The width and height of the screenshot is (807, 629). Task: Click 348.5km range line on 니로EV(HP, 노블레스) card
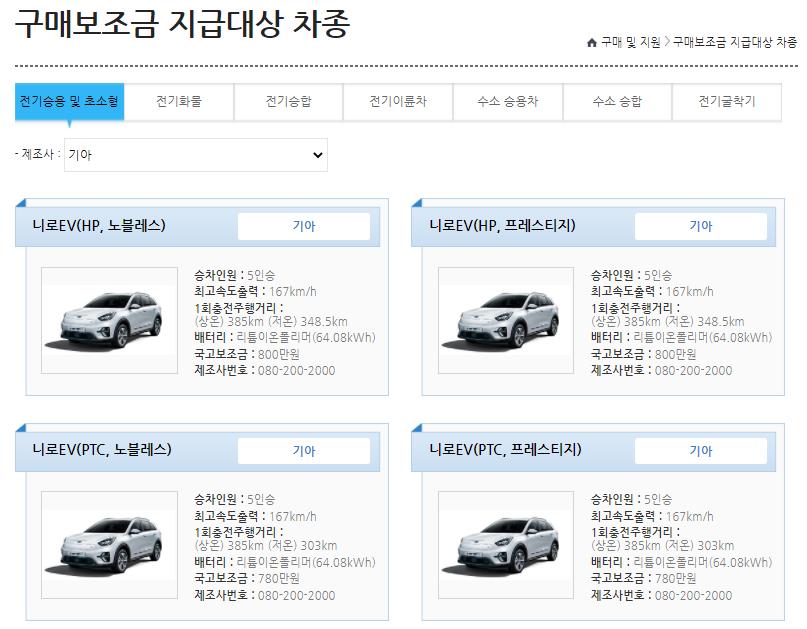[271, 322]
